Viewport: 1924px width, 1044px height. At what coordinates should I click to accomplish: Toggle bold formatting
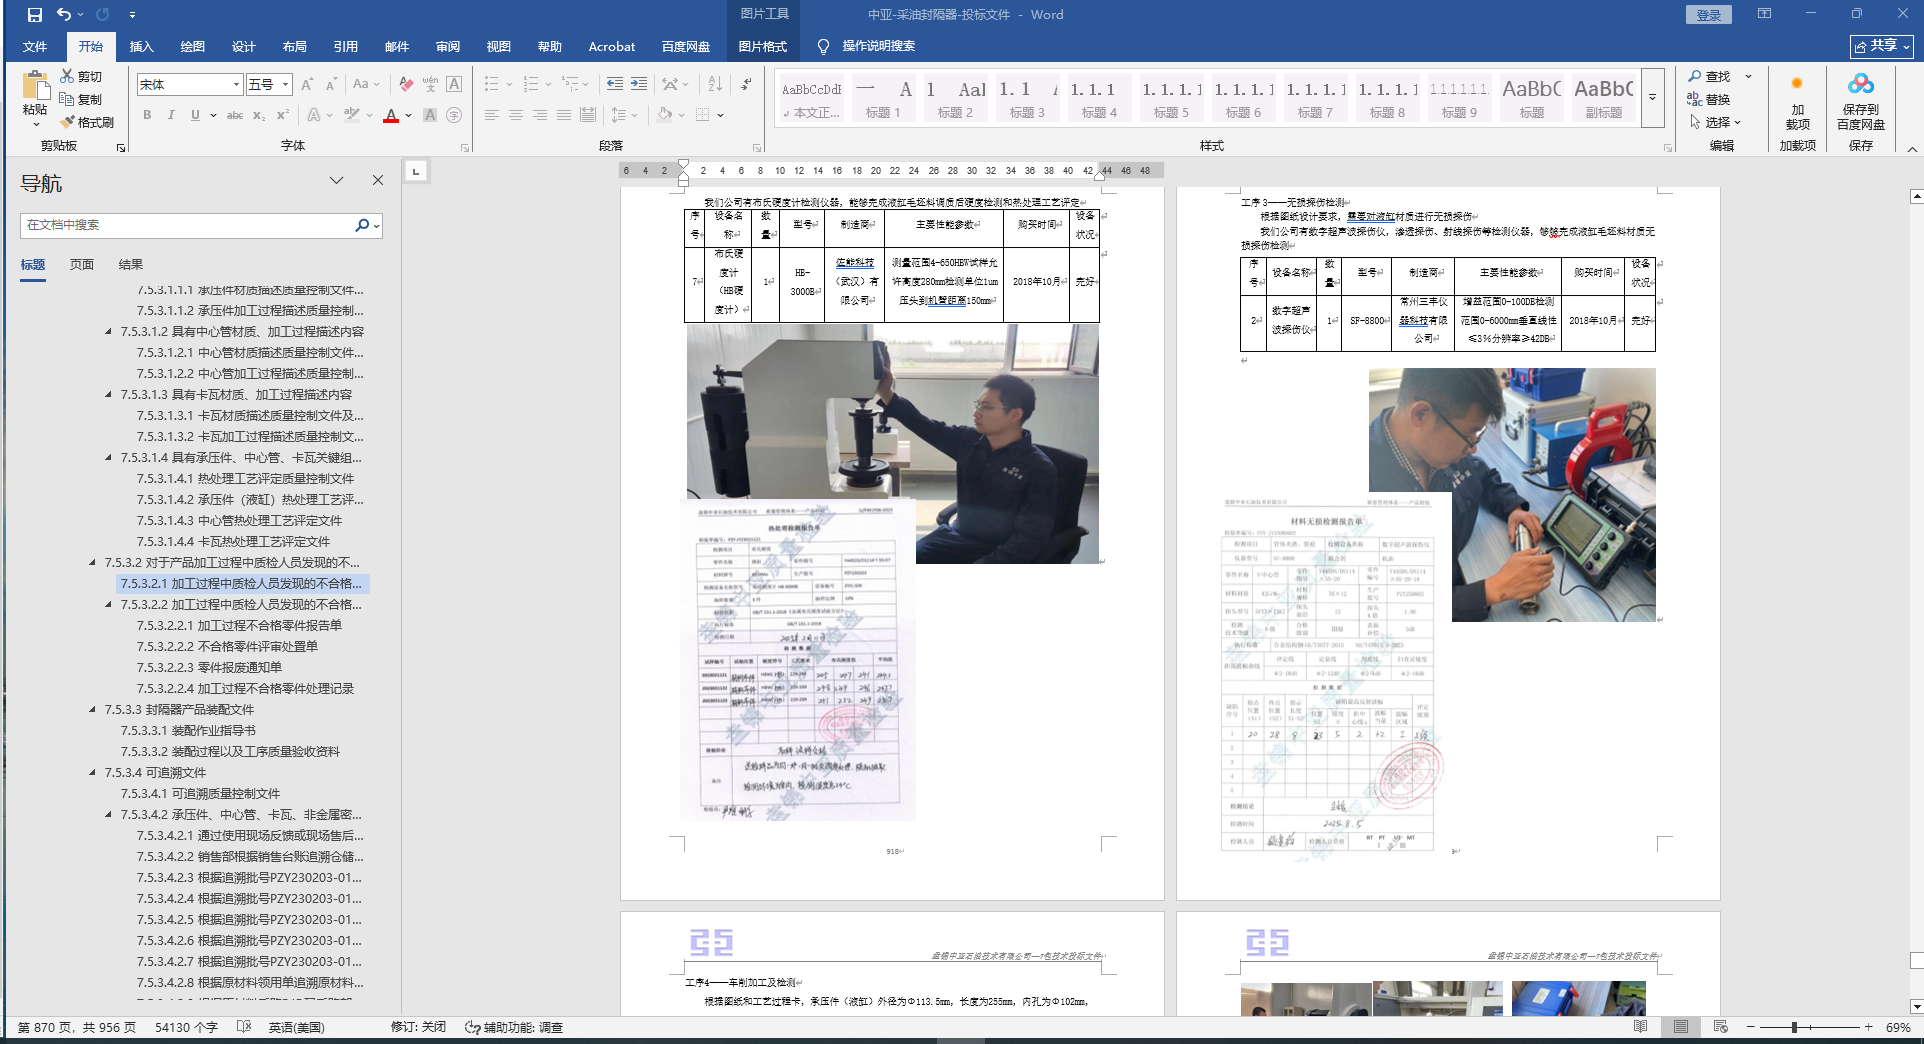coord(147,116)
